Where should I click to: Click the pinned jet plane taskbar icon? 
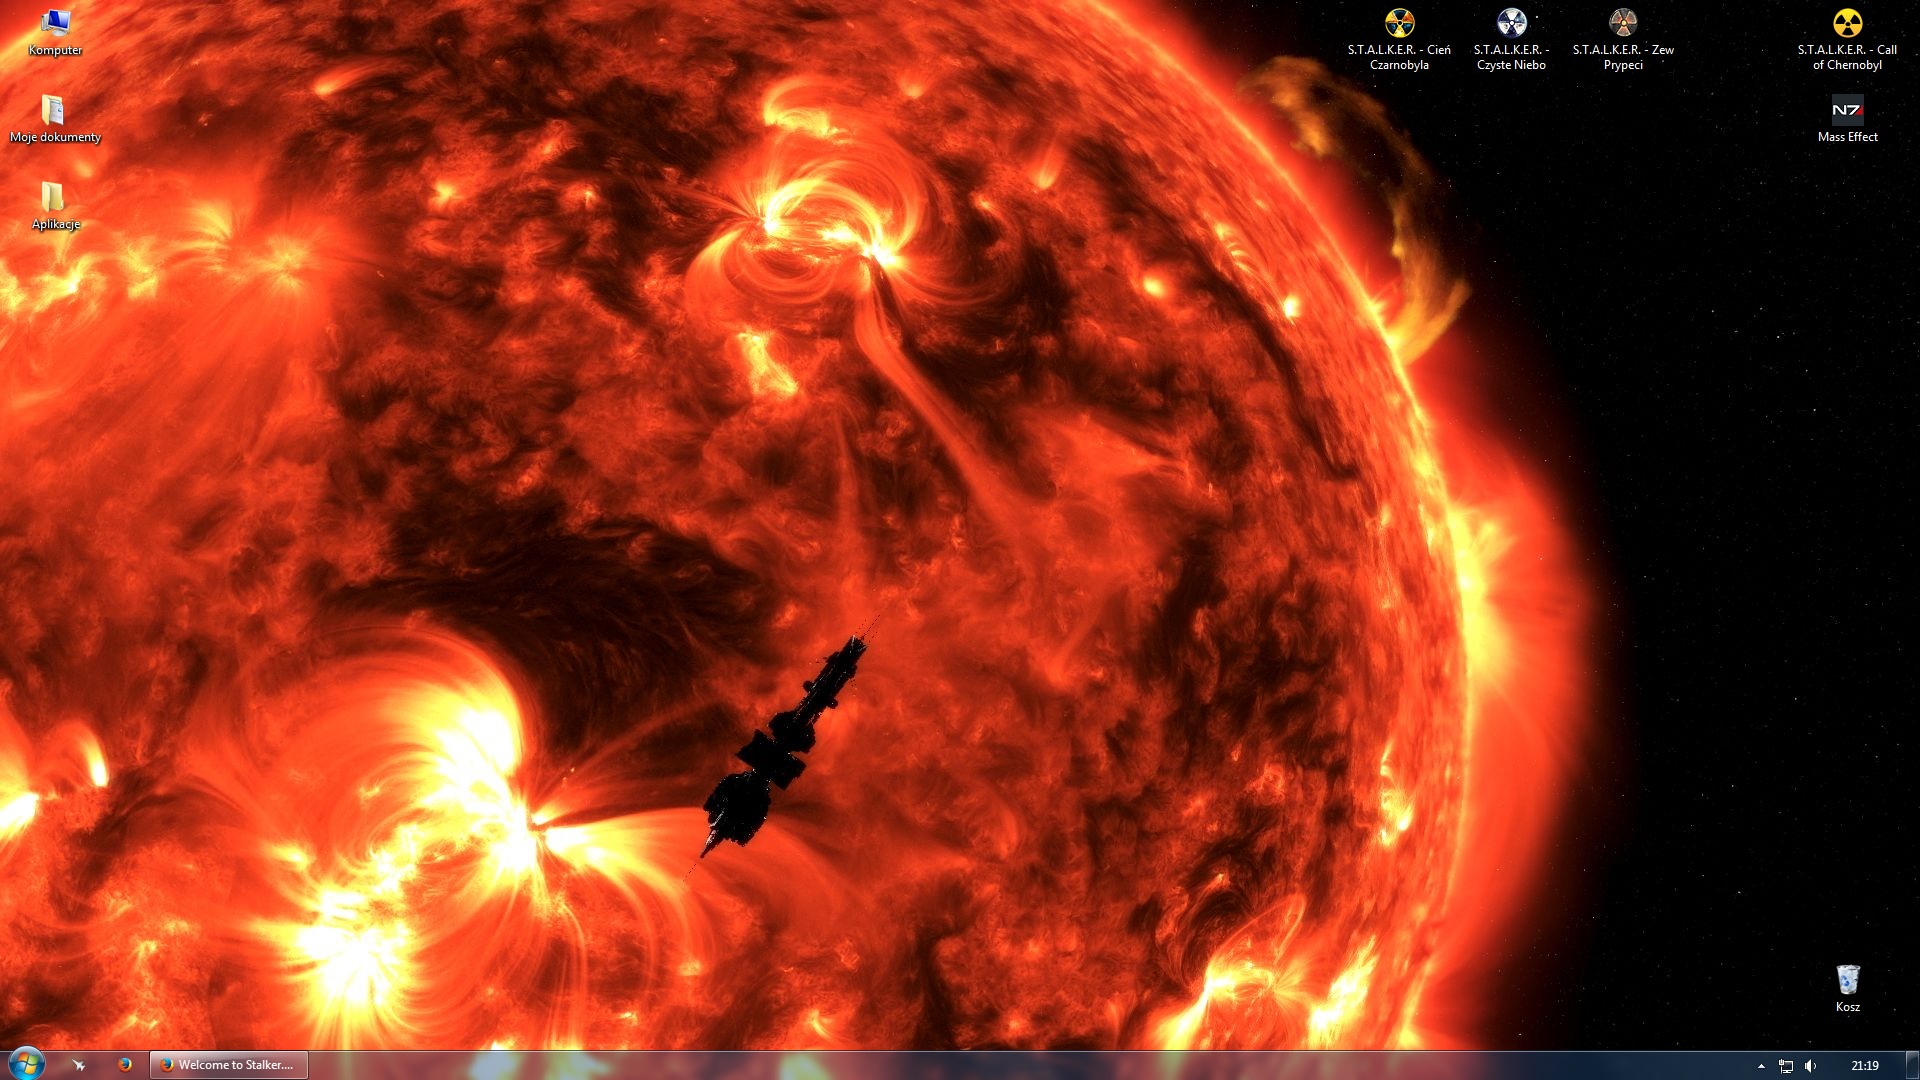[79, 1065]
